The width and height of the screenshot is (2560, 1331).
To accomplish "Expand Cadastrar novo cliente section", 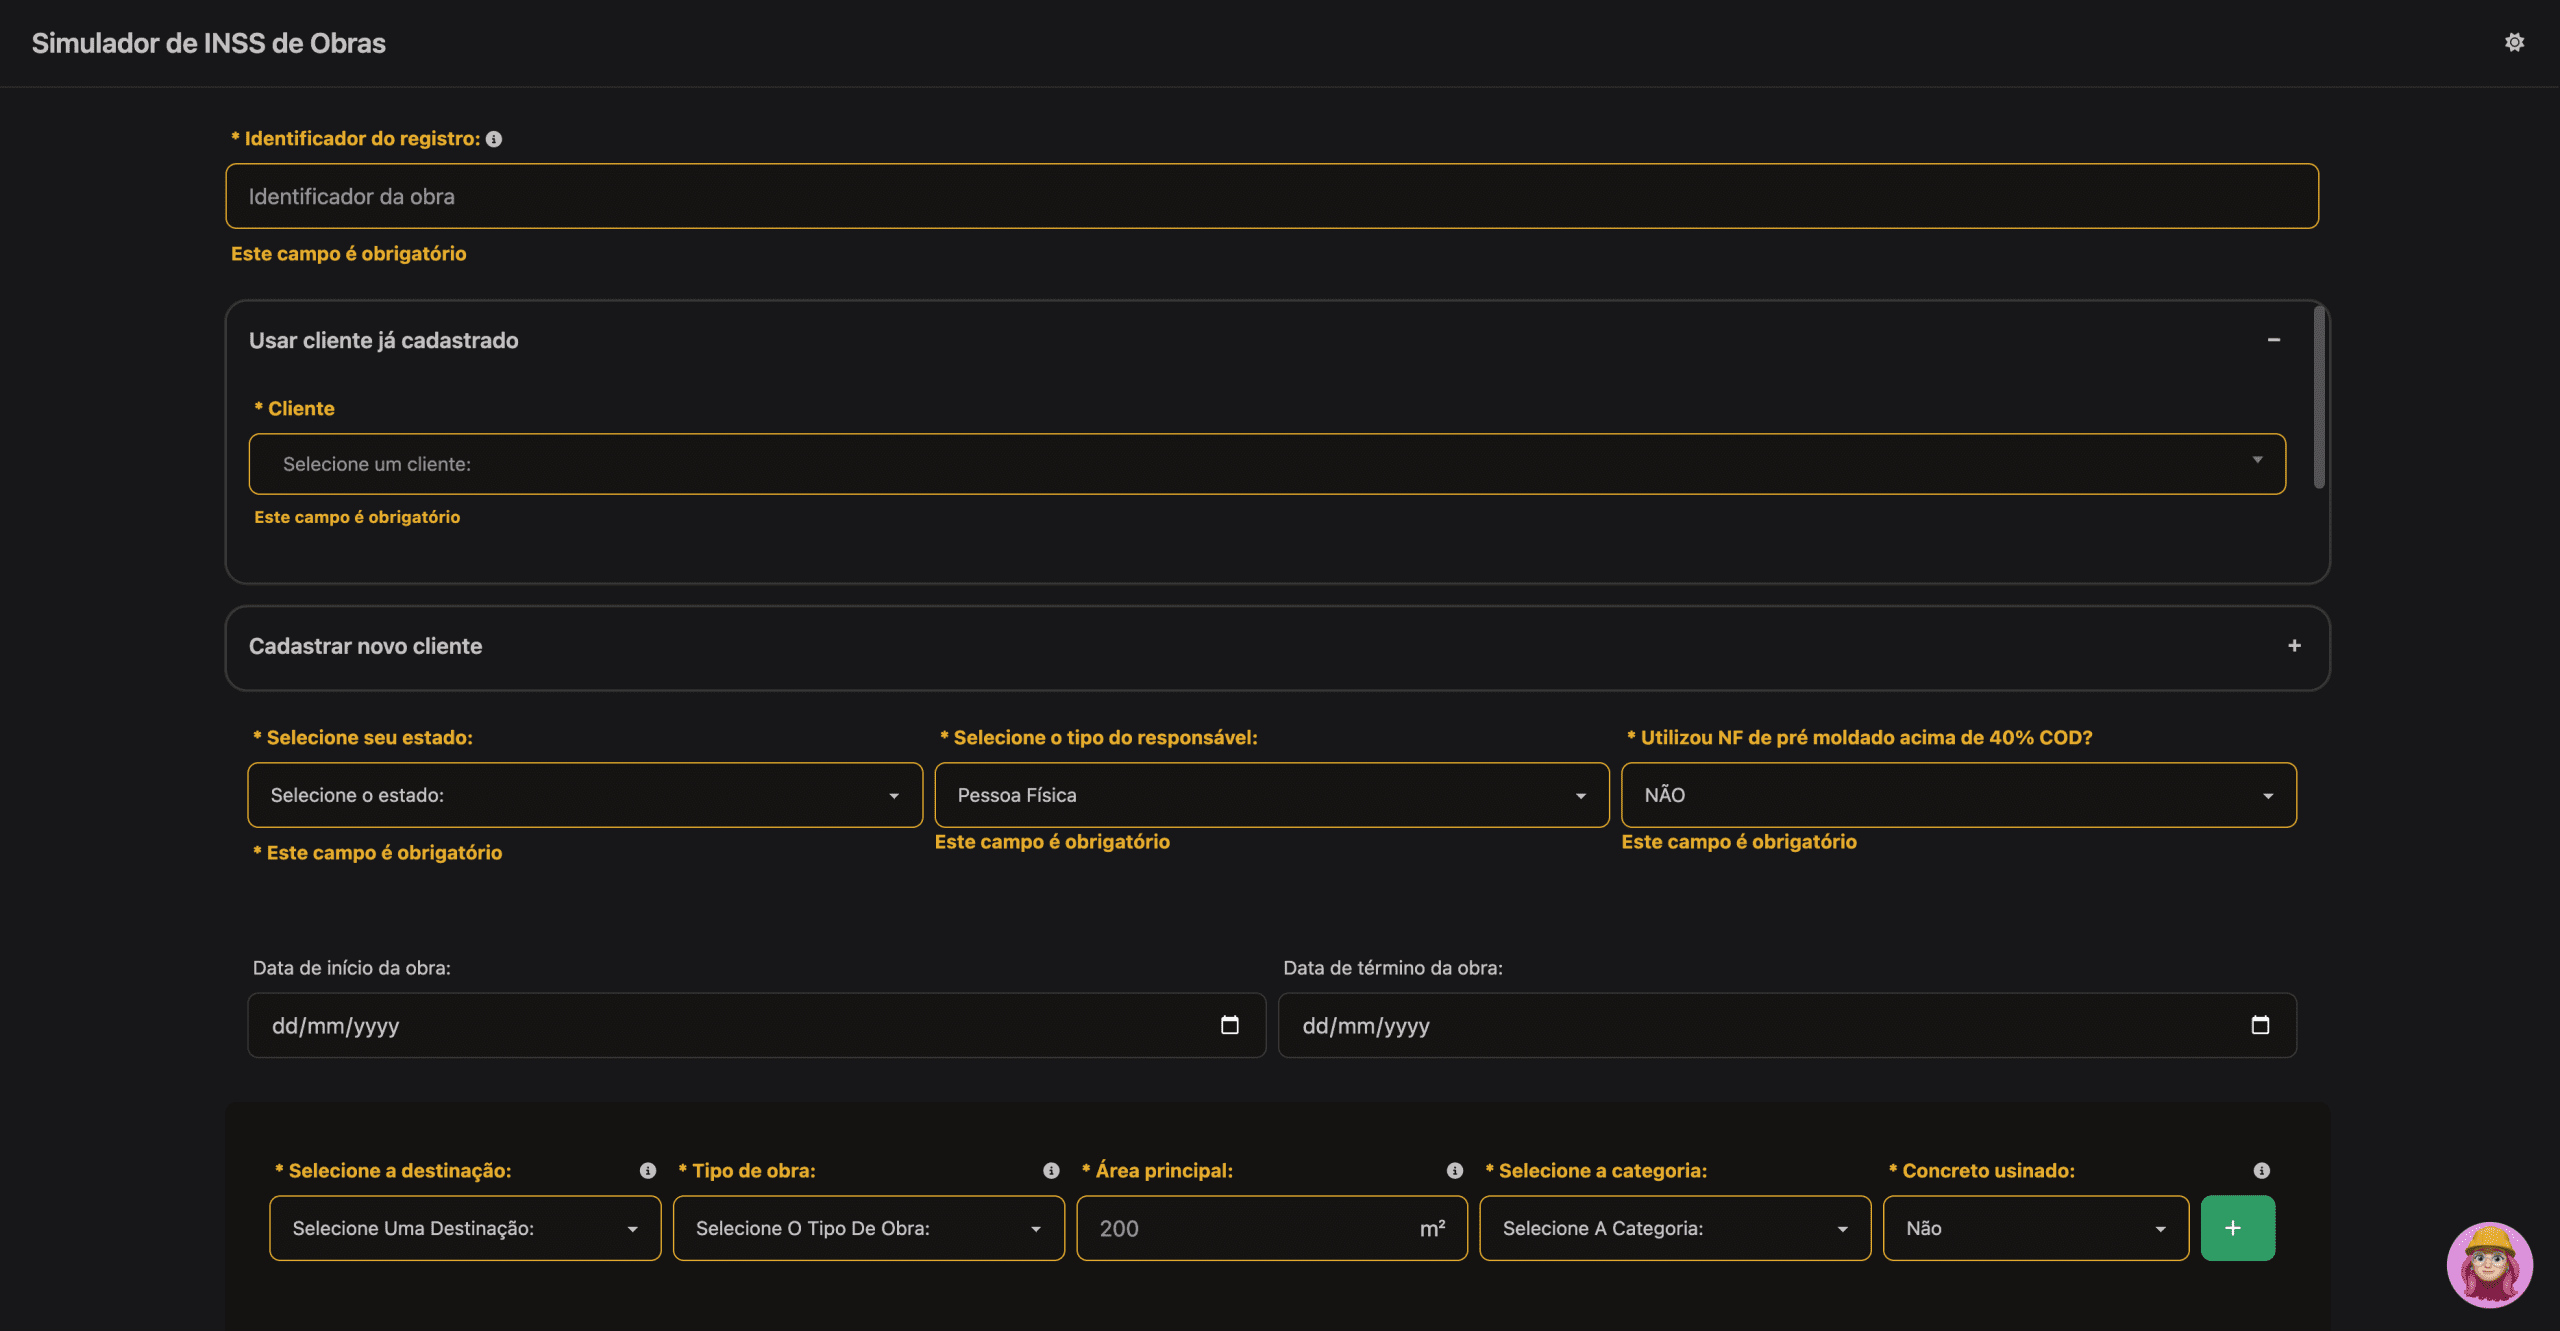I will coord(2294,646).
